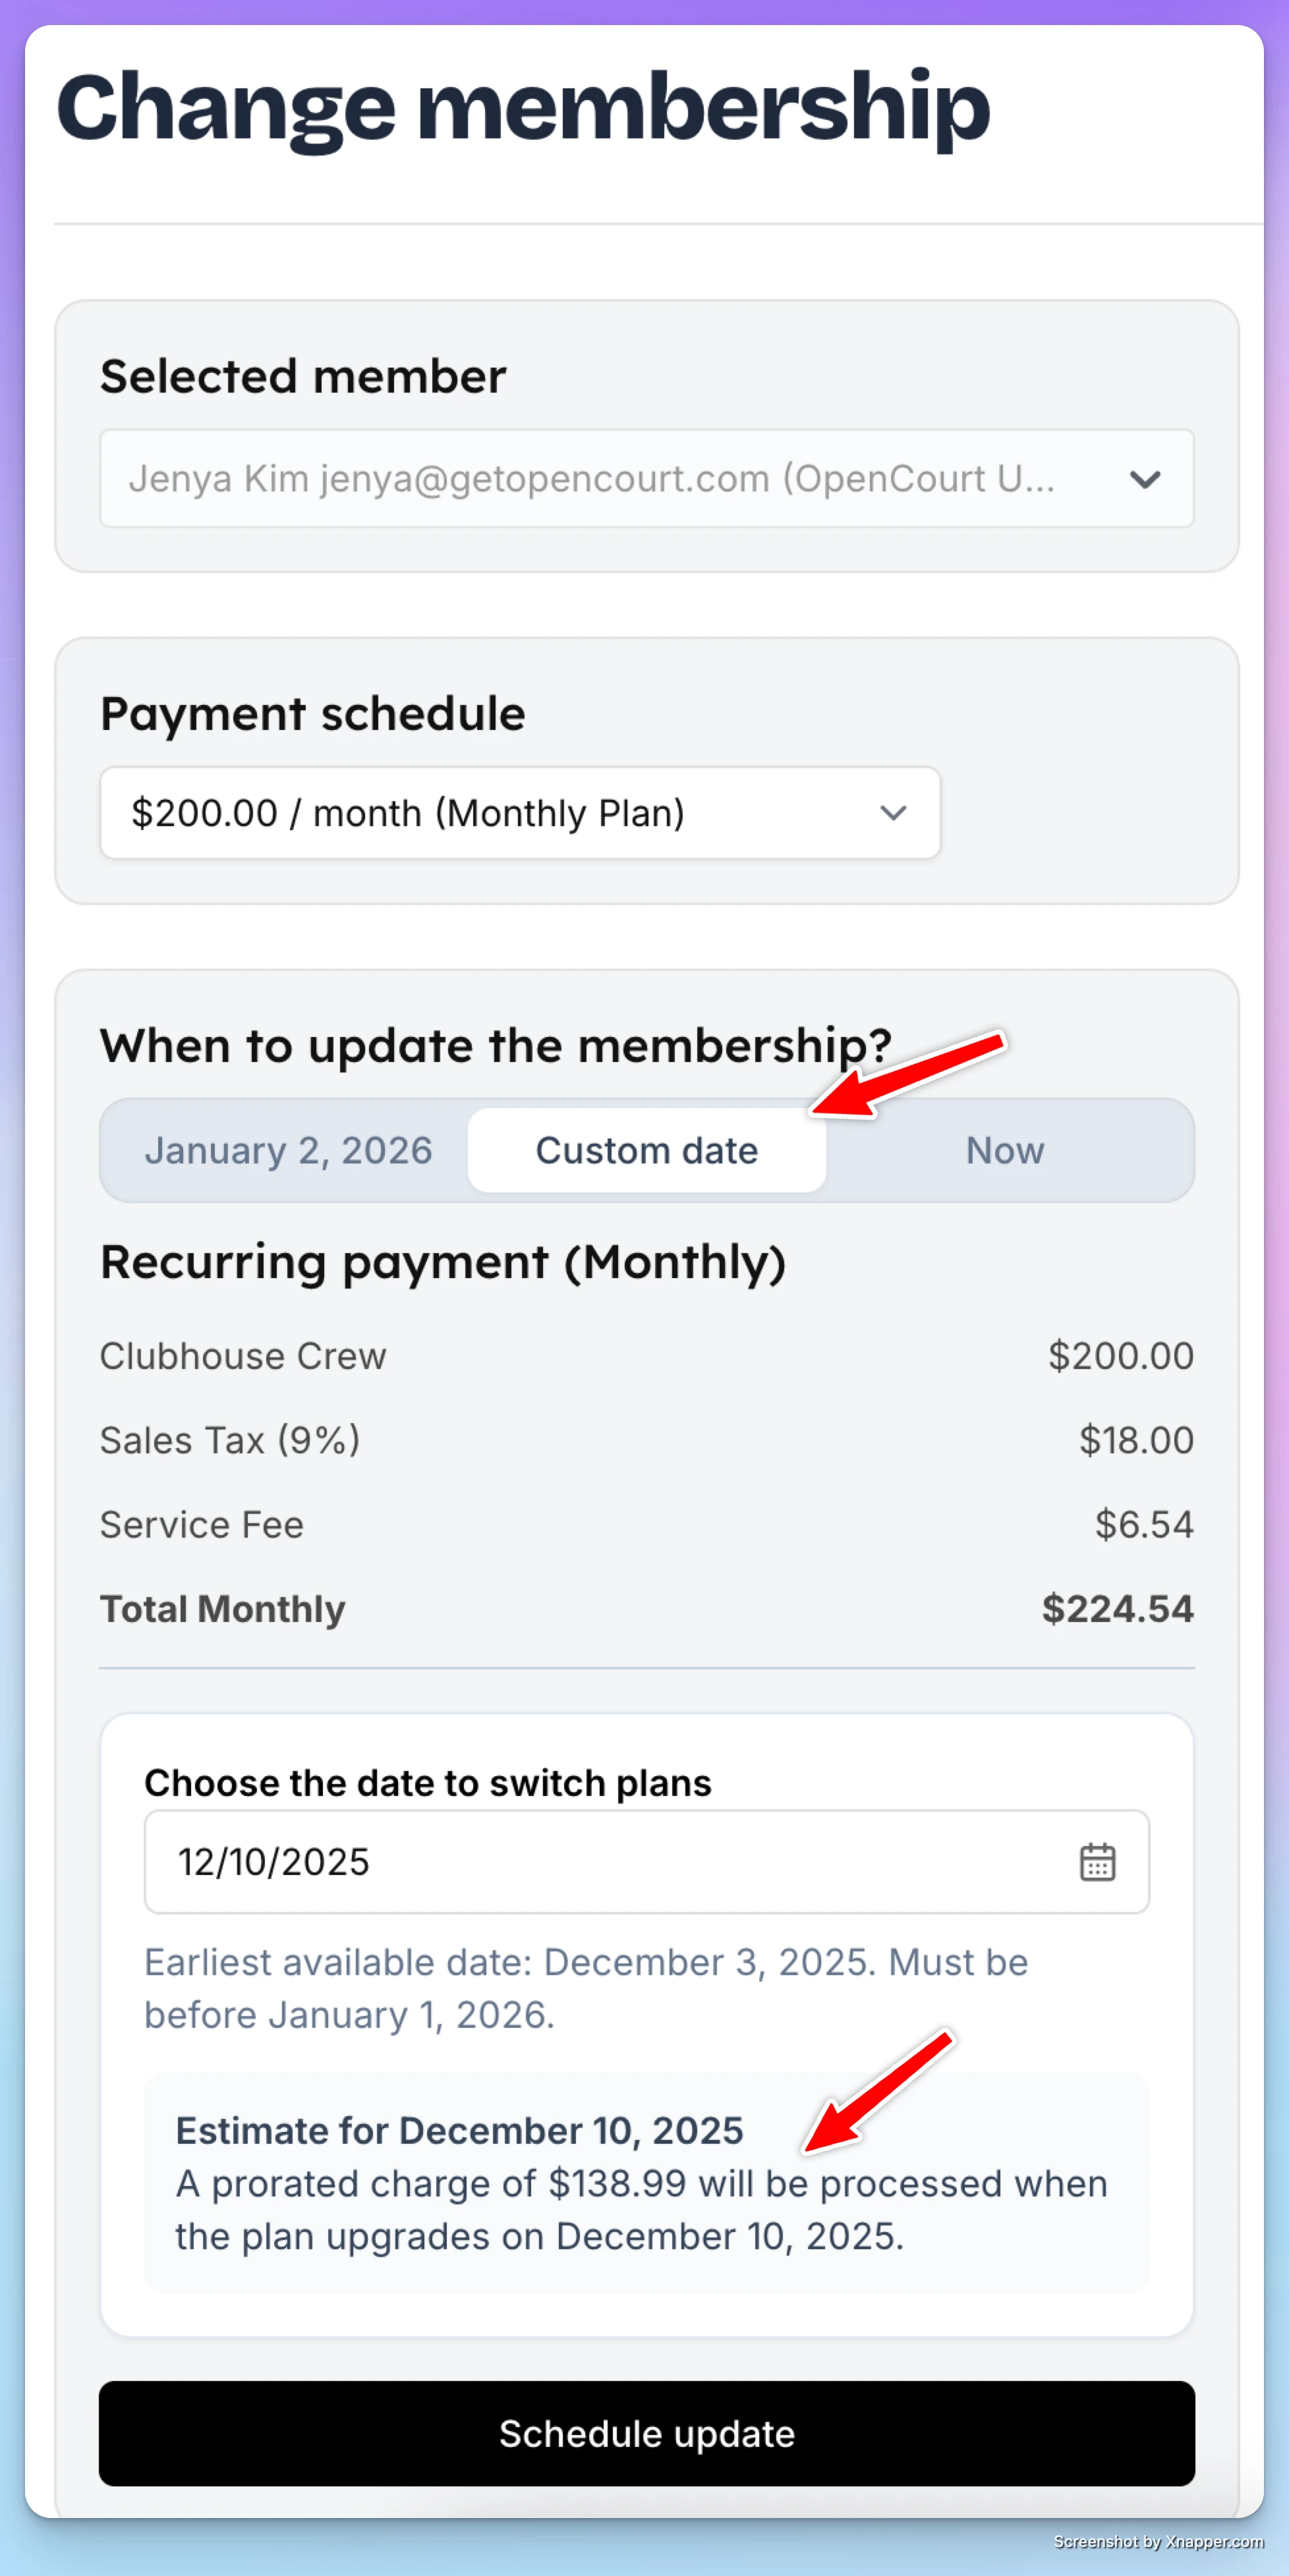This screenshot has height=2576, width=1289.
Task: Open the calendar picker icon
Action: [x=1097, y=1862]
